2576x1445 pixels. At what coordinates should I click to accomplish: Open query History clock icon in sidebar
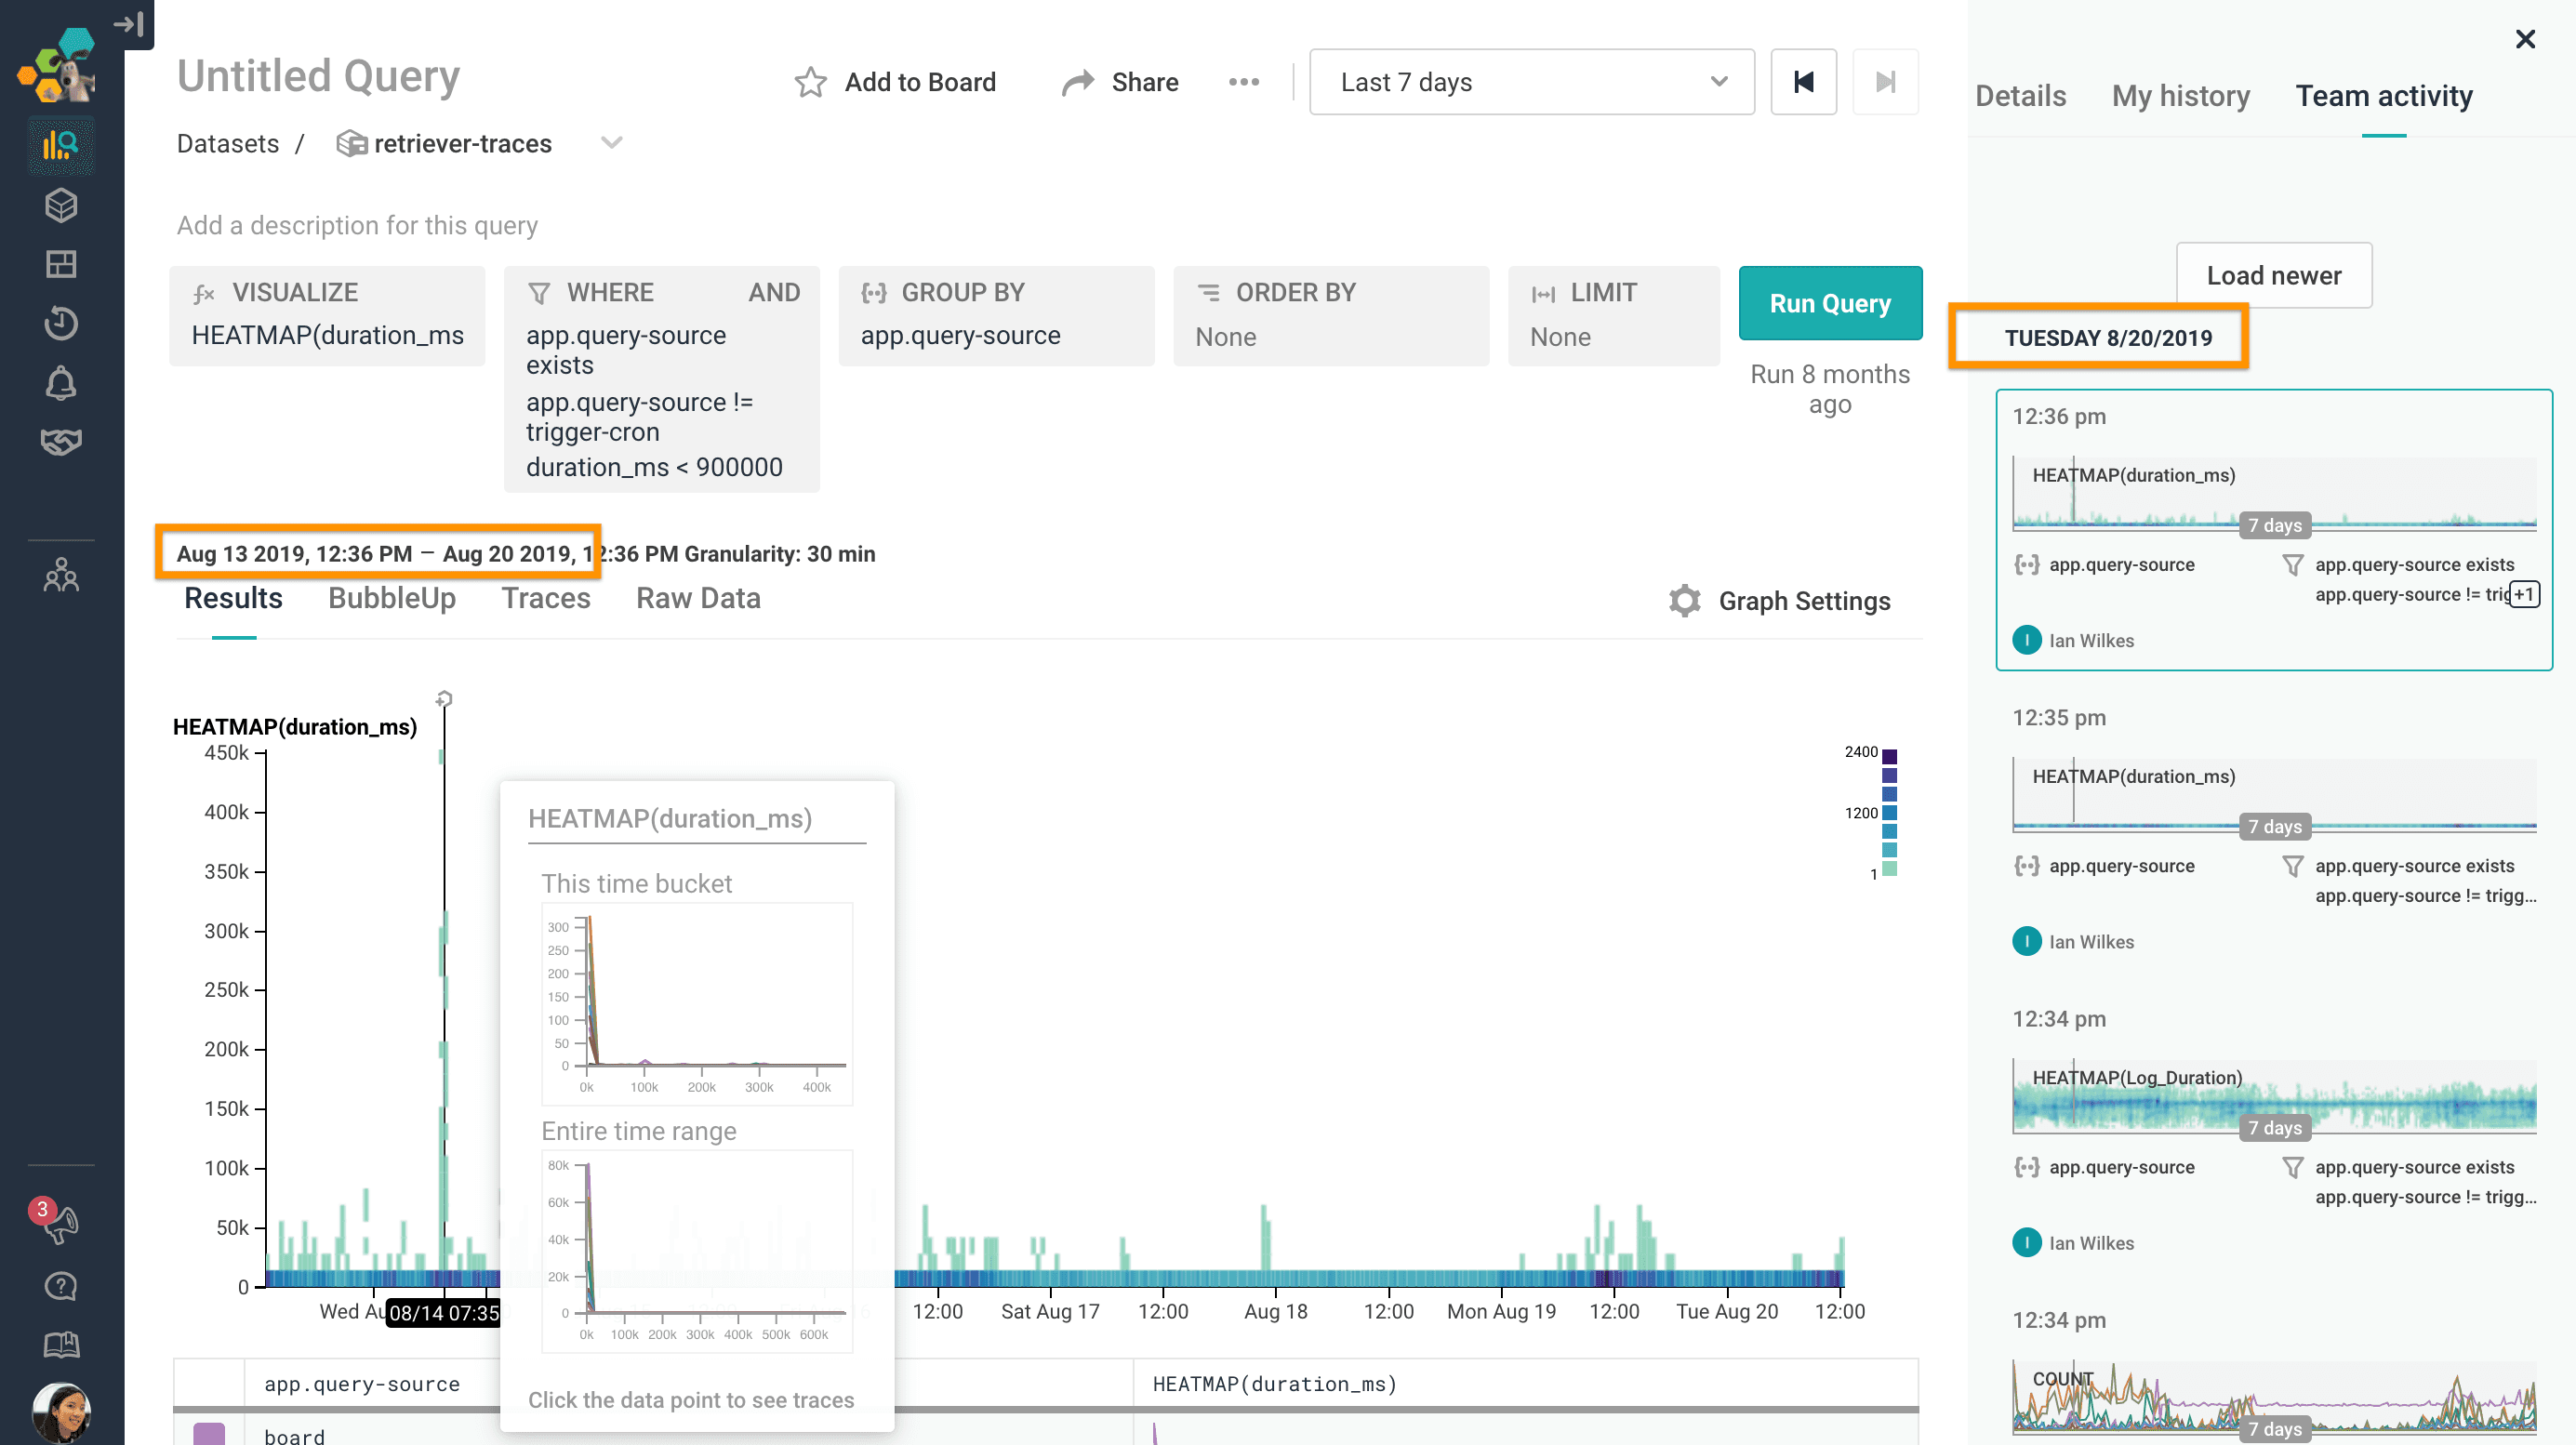pos(61,323)
